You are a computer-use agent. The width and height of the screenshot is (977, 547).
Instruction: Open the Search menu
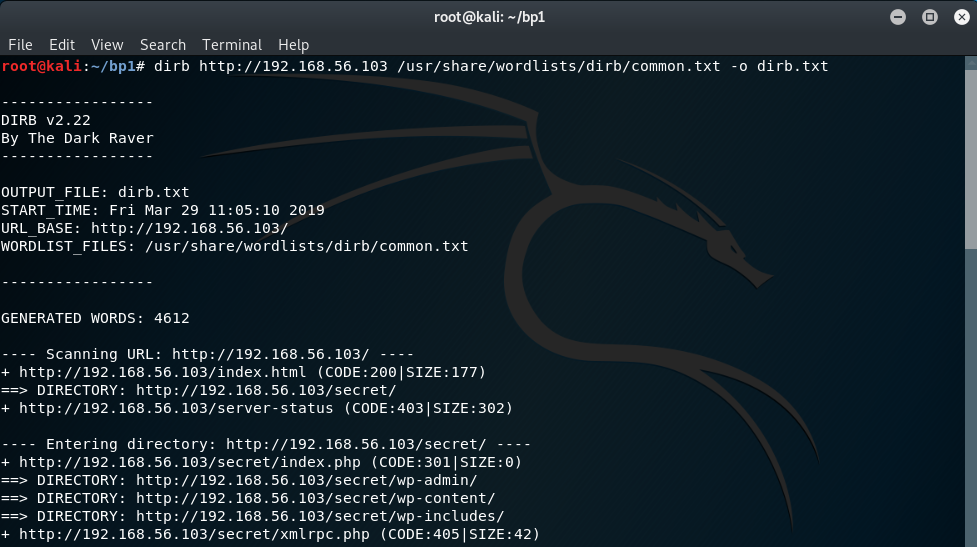coord(163,45)
